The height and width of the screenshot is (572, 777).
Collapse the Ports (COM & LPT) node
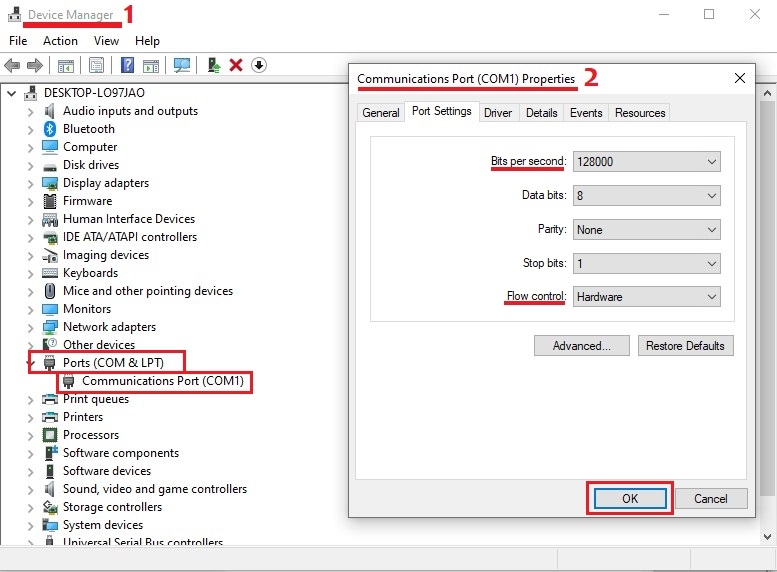pyautogui.click(x=32, y=363)
